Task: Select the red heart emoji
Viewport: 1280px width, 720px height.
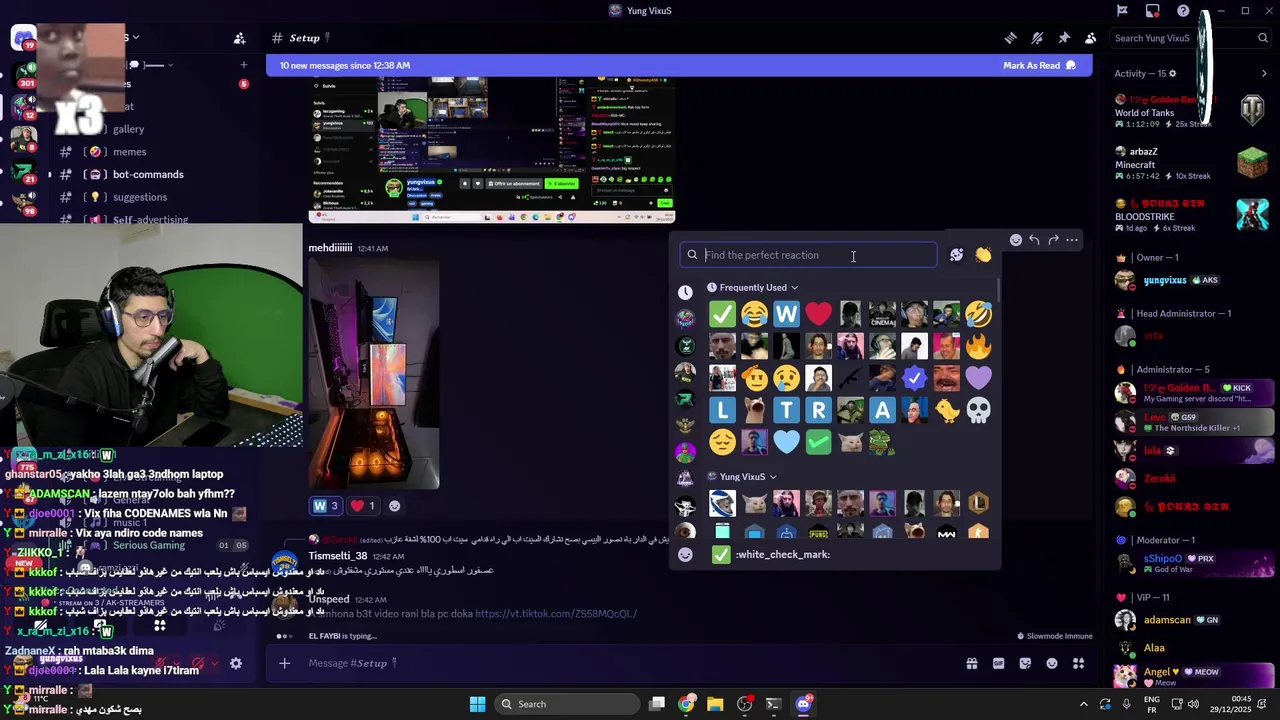Action: tap(818, 314)
